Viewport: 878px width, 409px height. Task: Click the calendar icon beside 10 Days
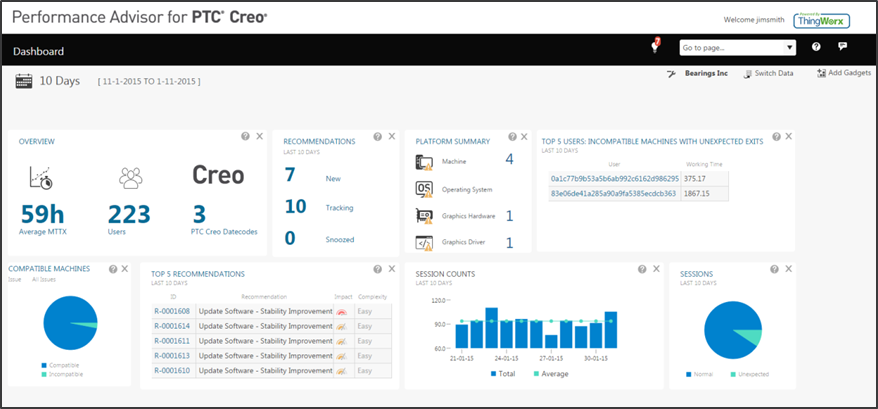tap(24, 81)
